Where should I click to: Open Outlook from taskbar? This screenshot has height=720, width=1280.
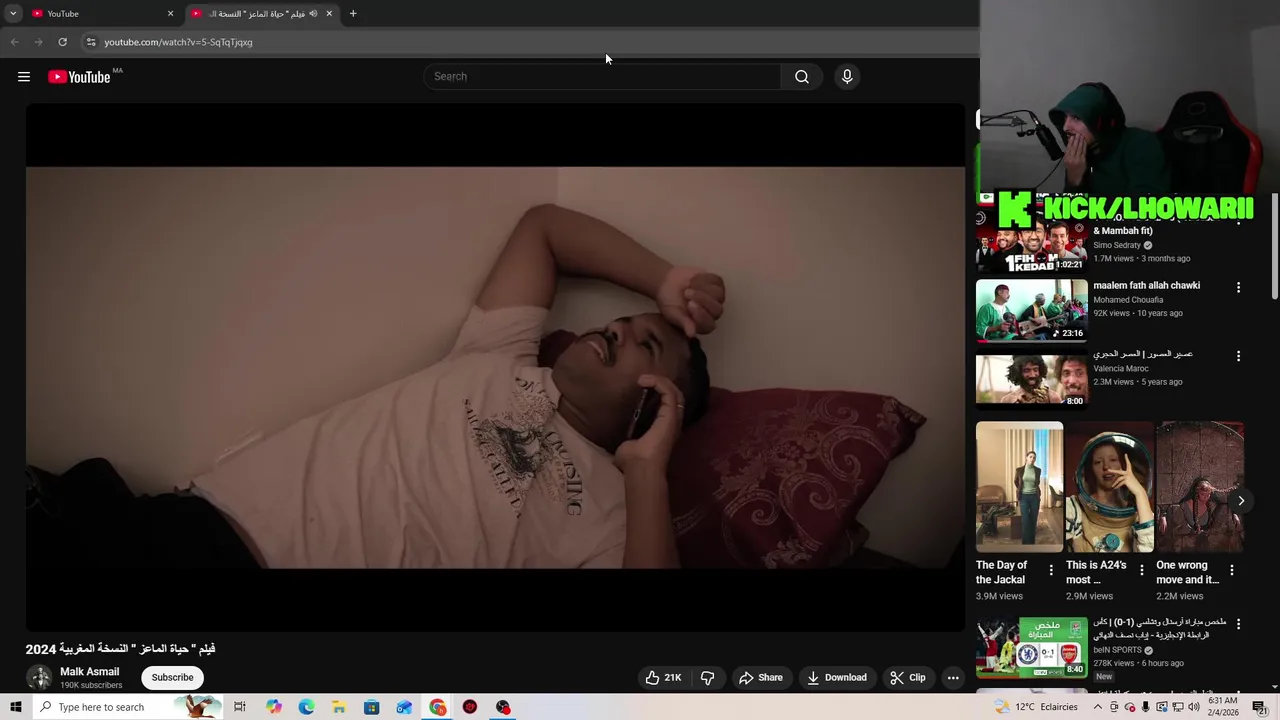click(404, 707)
